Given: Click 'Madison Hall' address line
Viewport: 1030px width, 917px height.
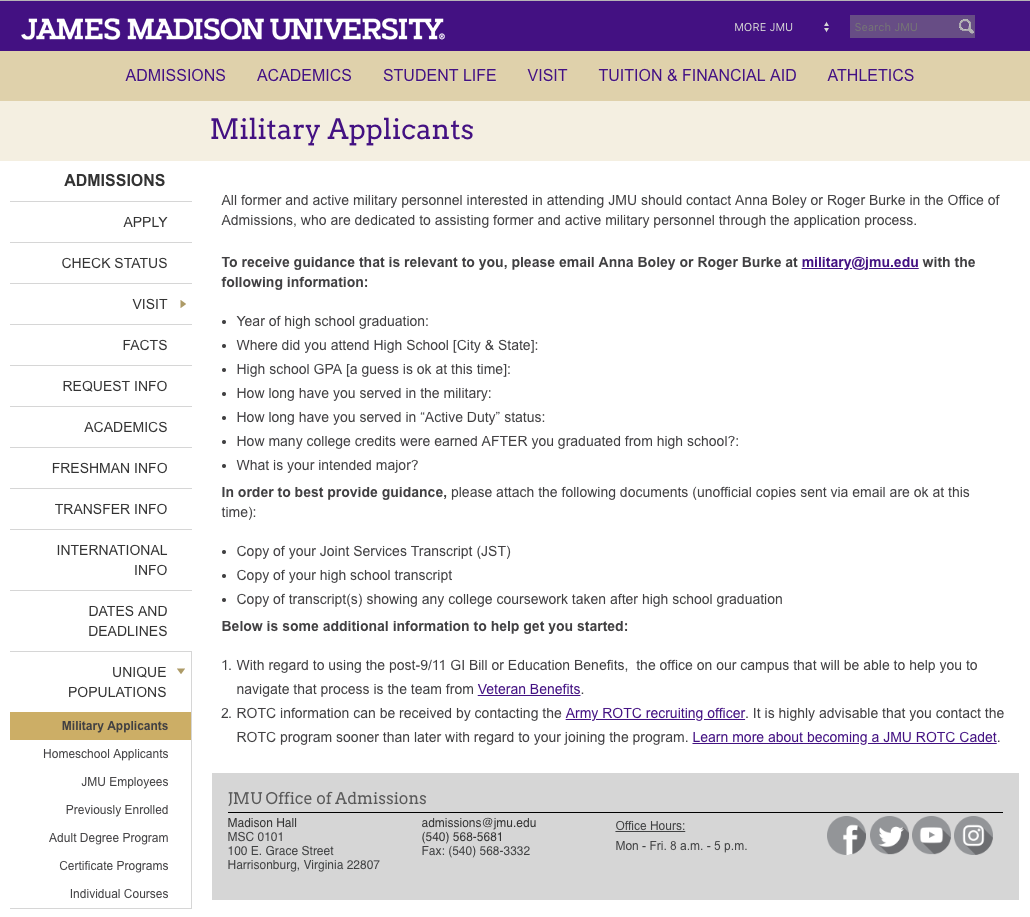Looking at the screenshot, I should point(262,823).
